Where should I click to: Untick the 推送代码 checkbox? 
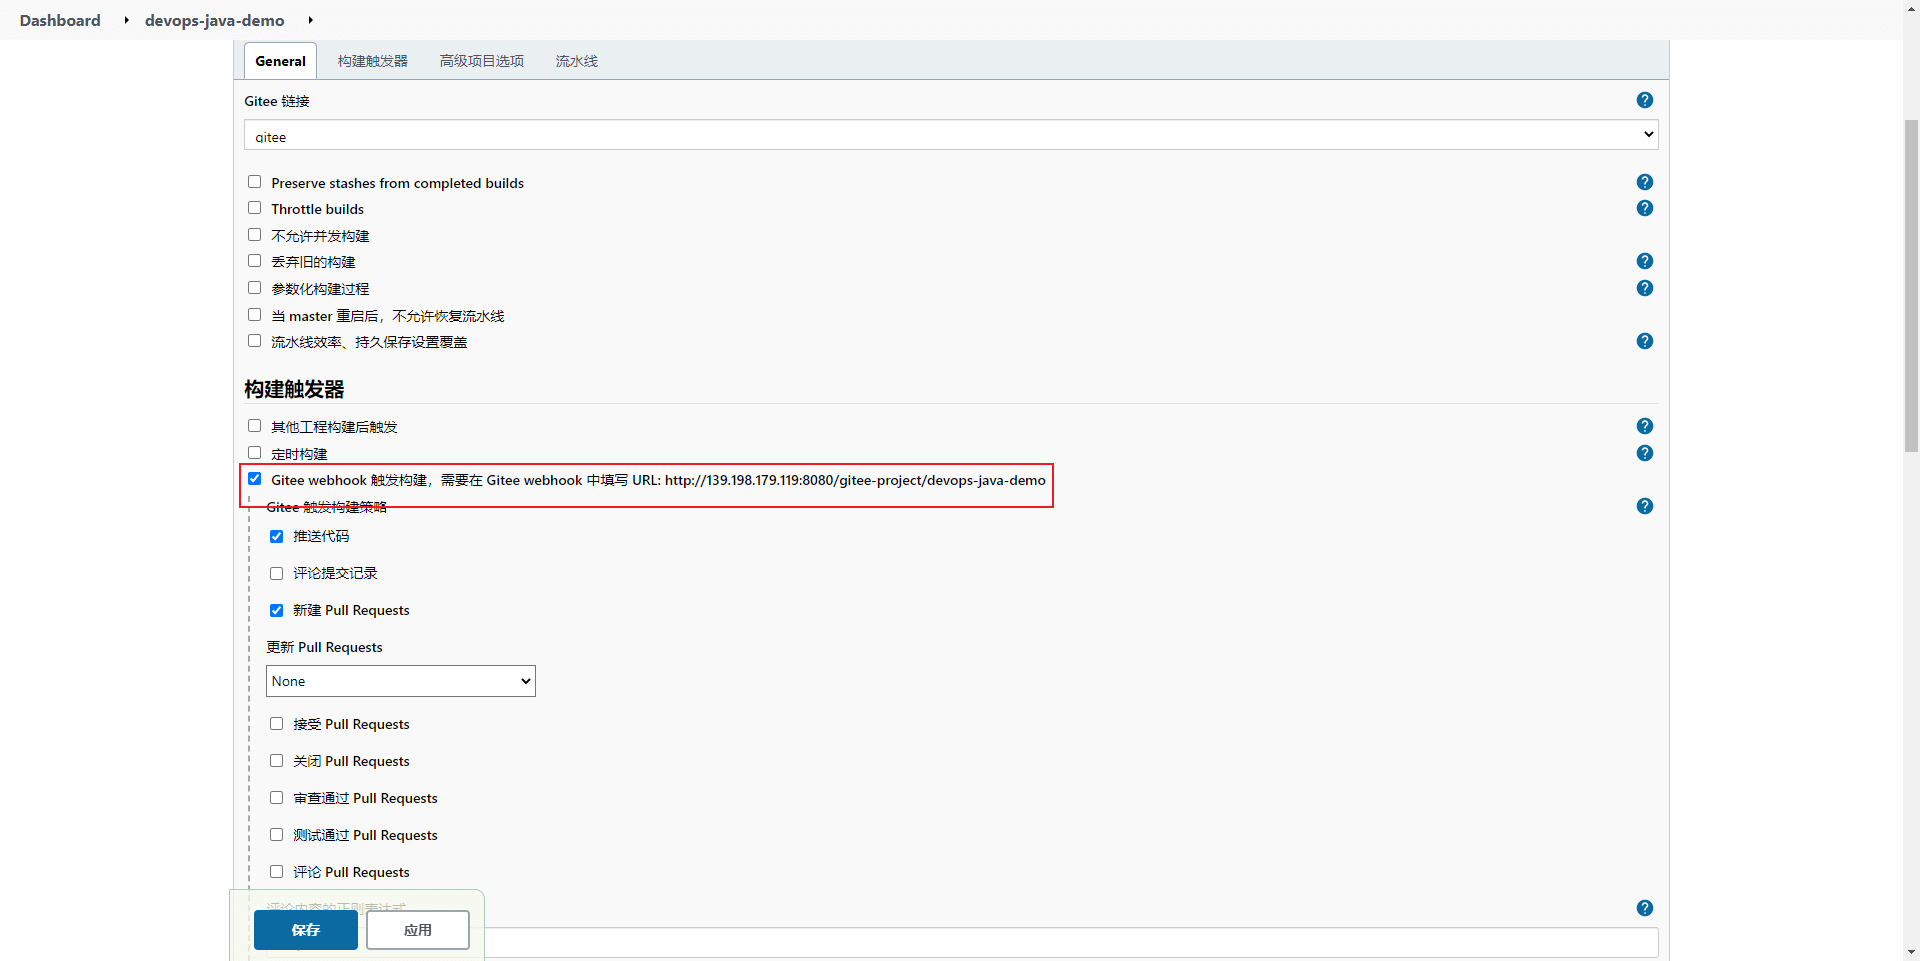pos(276,537)
